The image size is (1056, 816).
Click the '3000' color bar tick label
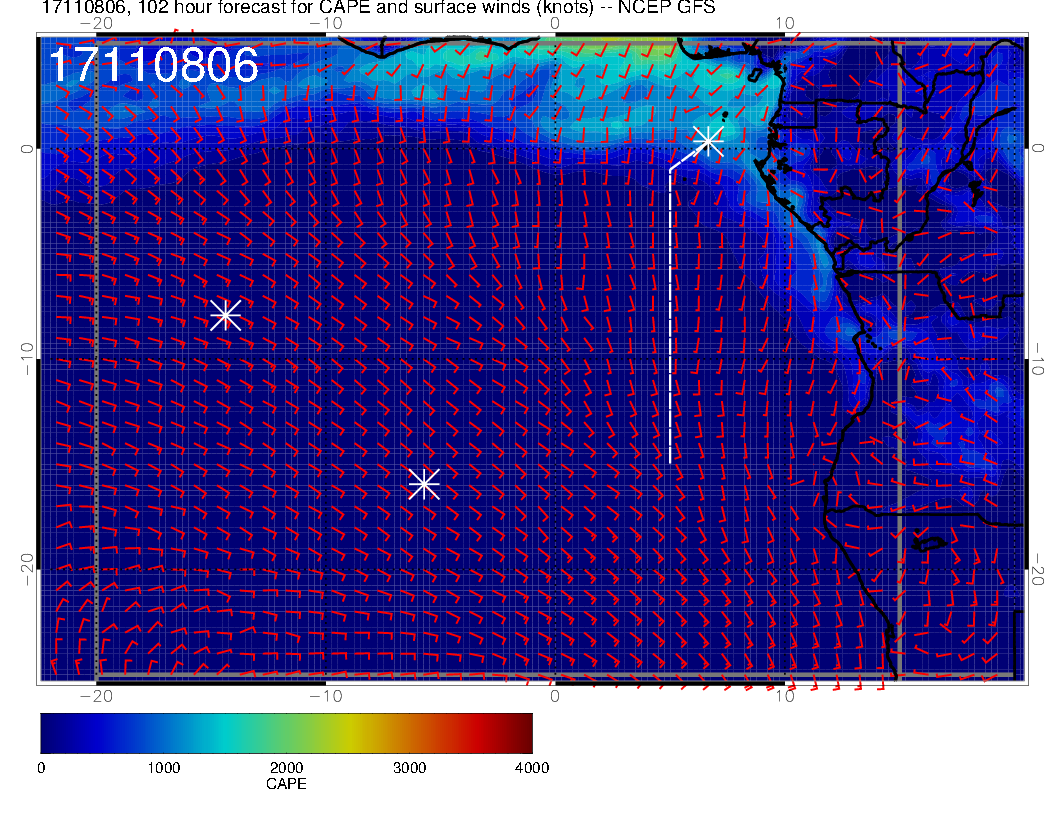(409, 768)
